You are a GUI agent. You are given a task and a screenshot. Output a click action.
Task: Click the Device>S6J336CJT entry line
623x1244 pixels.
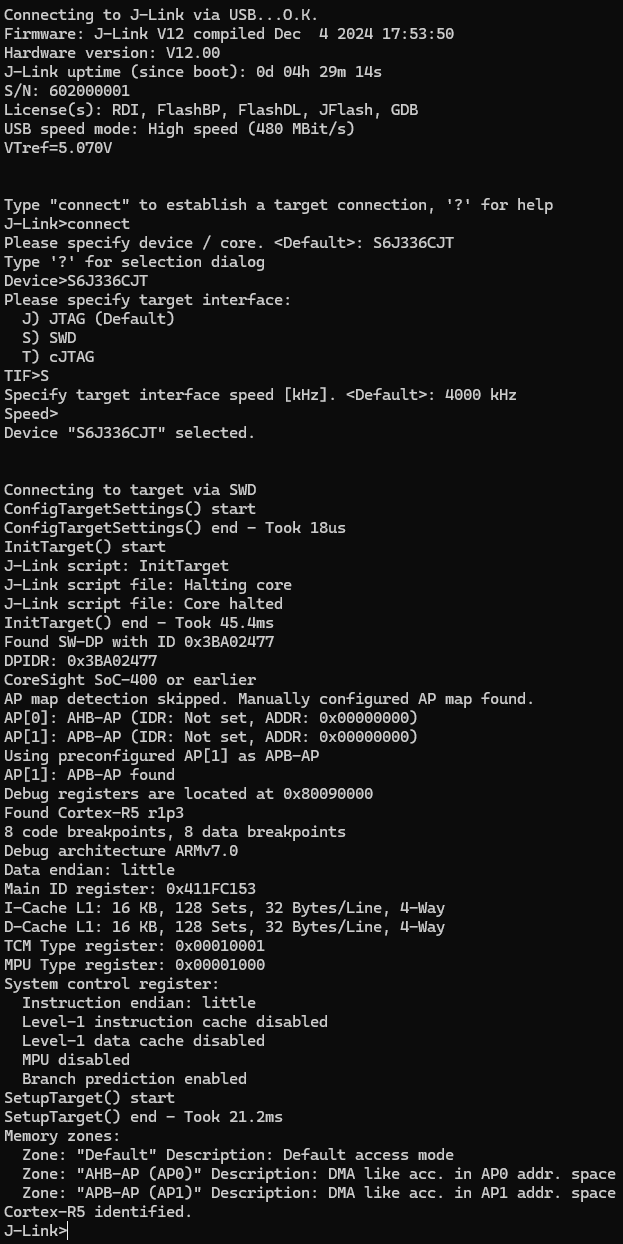click(76, 281)
